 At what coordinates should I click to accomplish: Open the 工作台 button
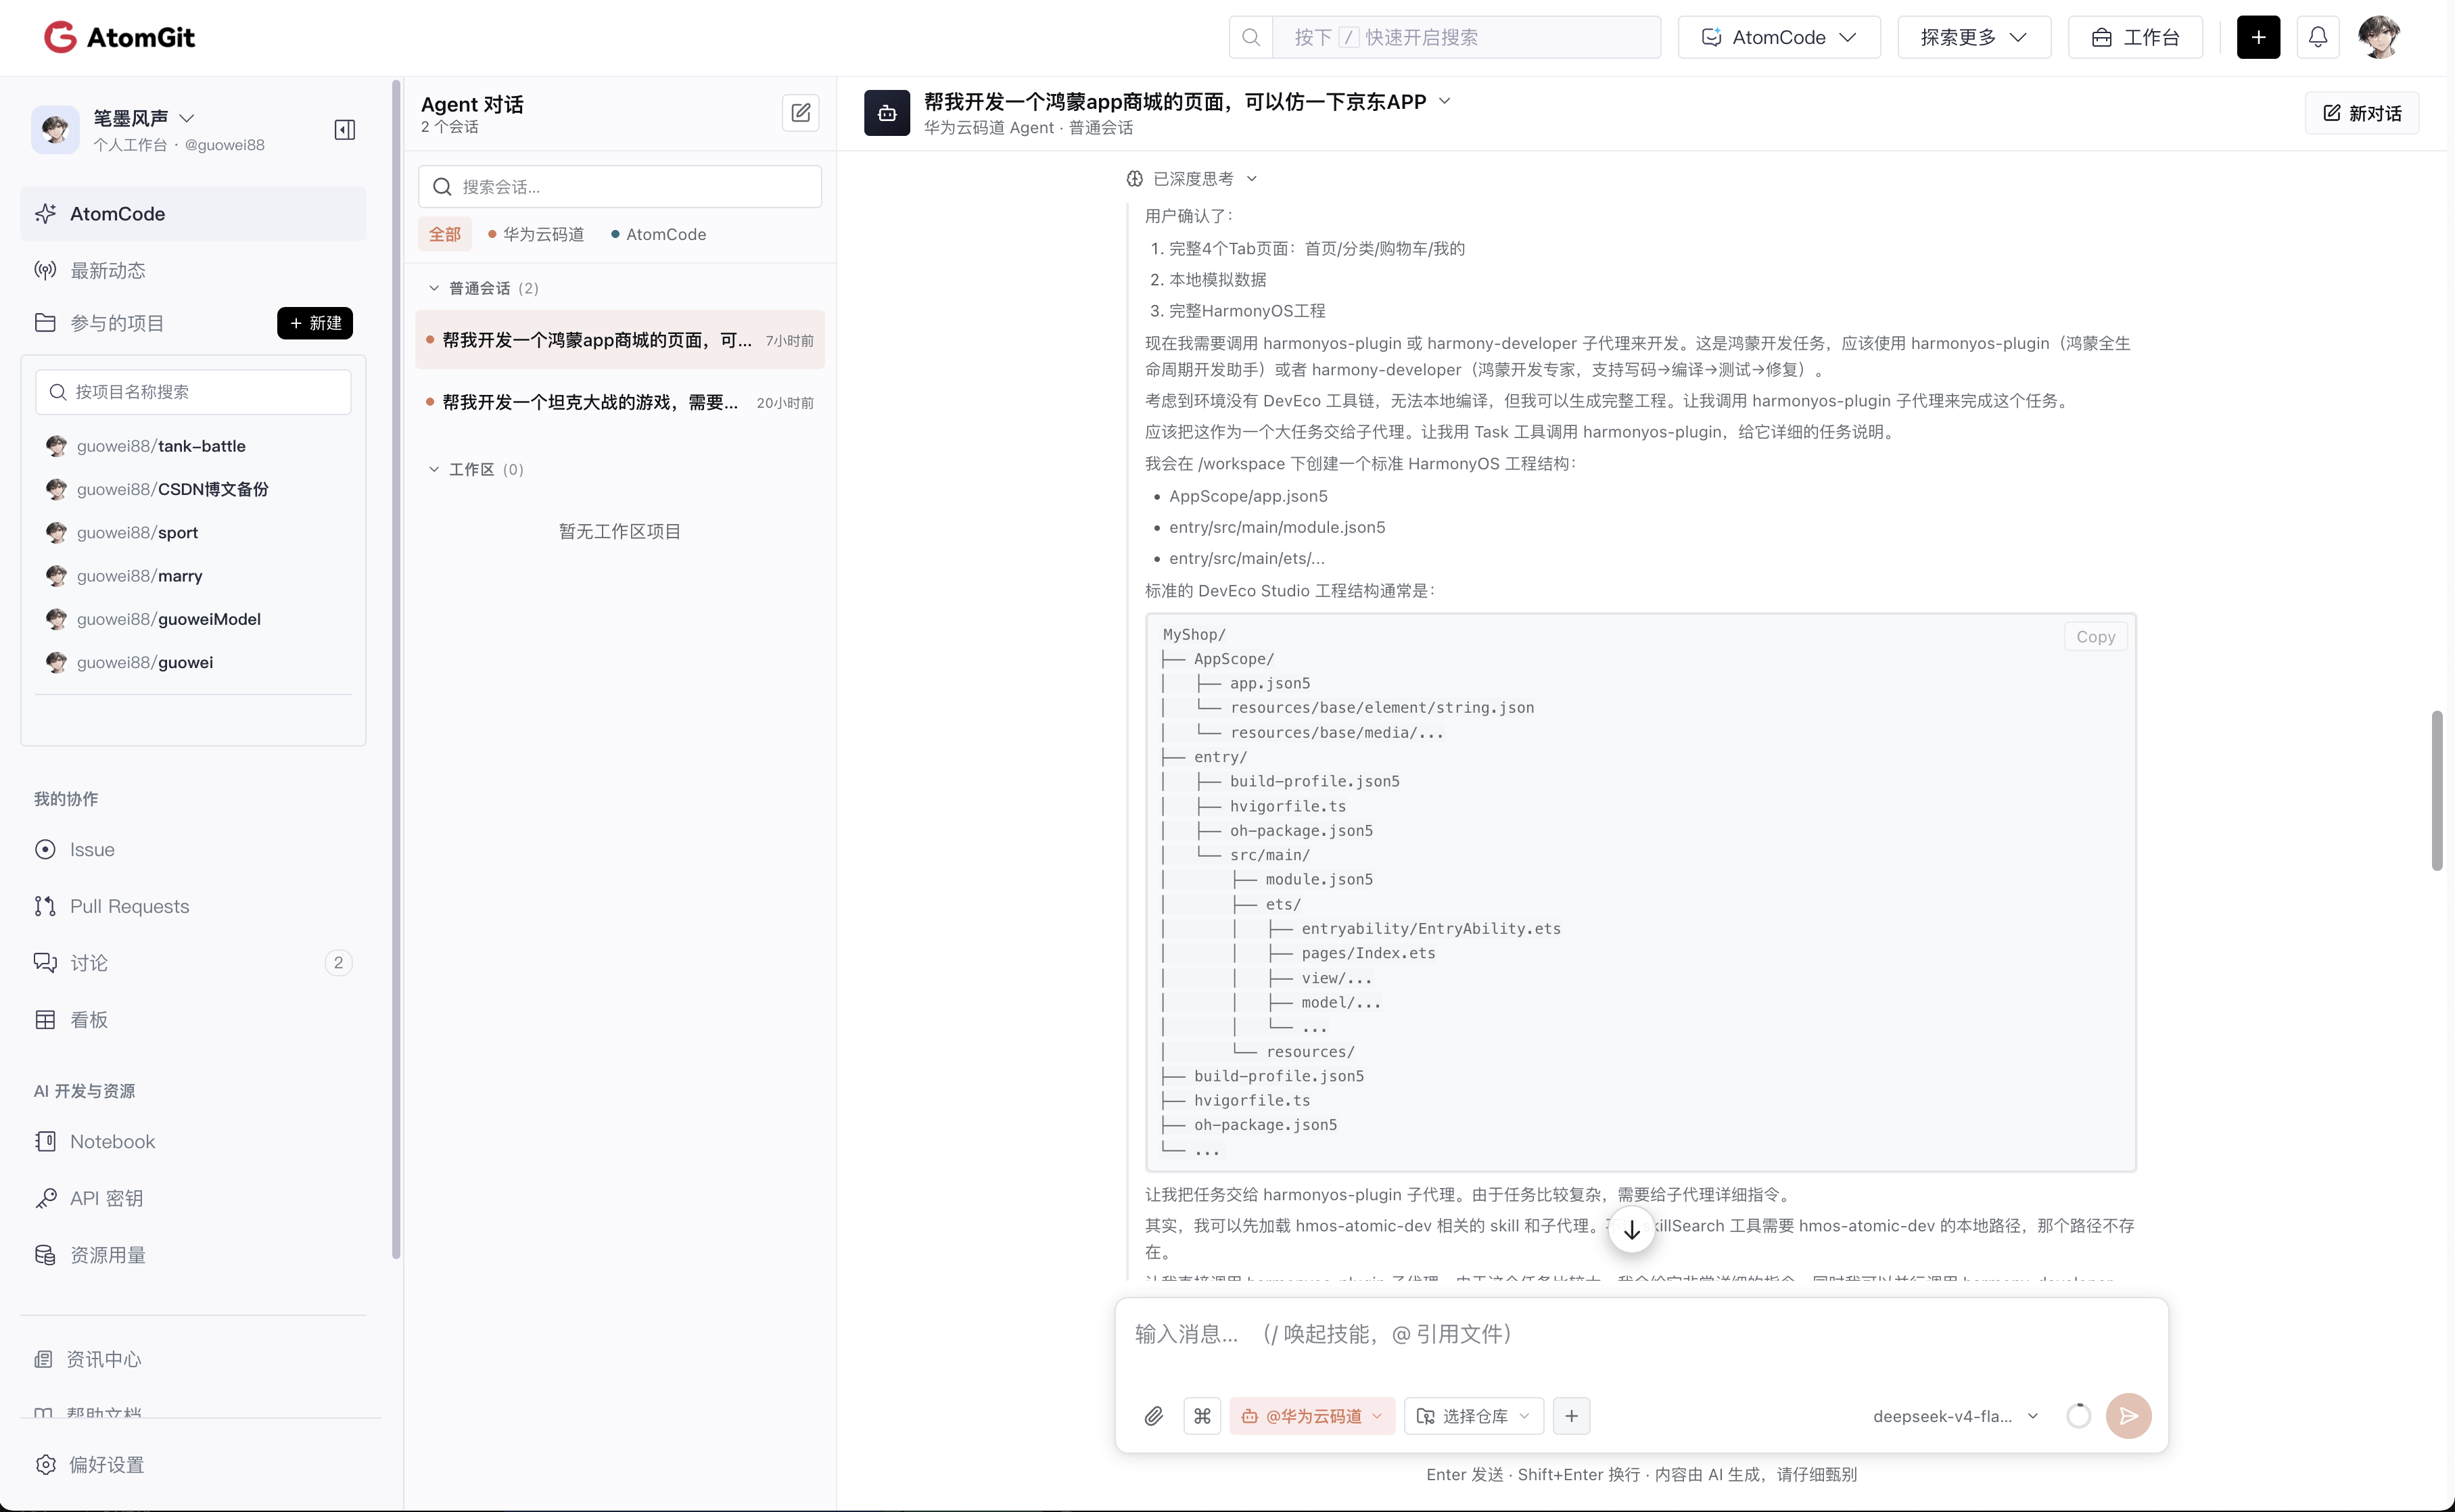point(2135,37)
